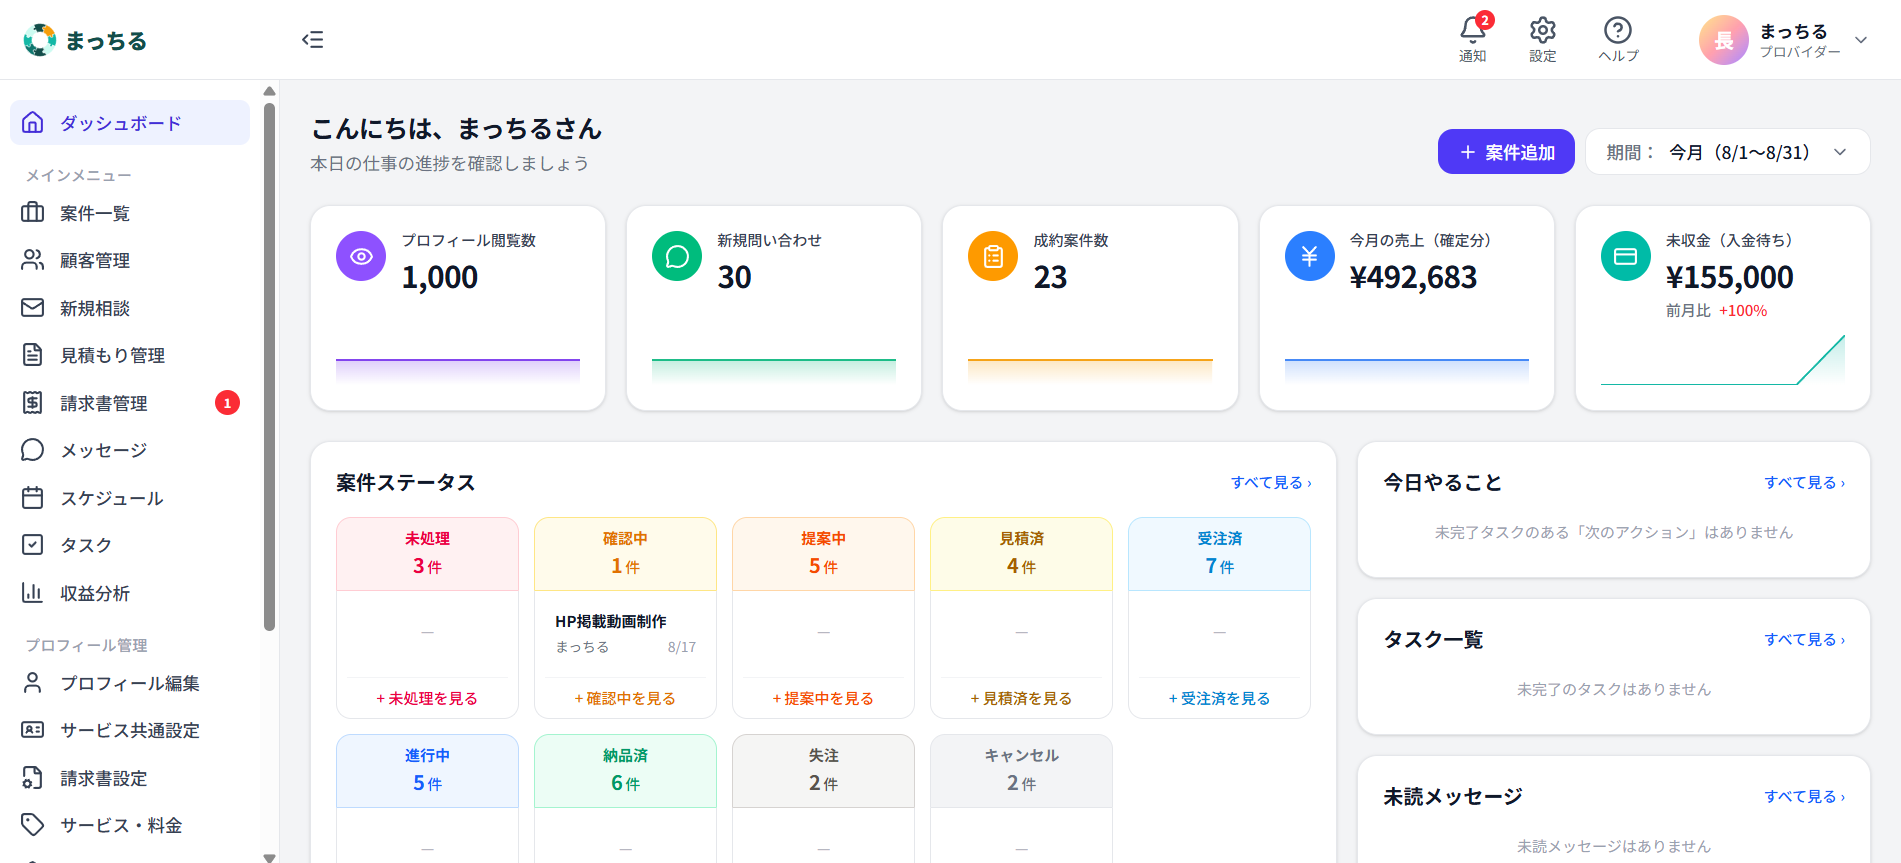Click the 顧客管理 people icon

pyautogui.click(x=33, y=260)
